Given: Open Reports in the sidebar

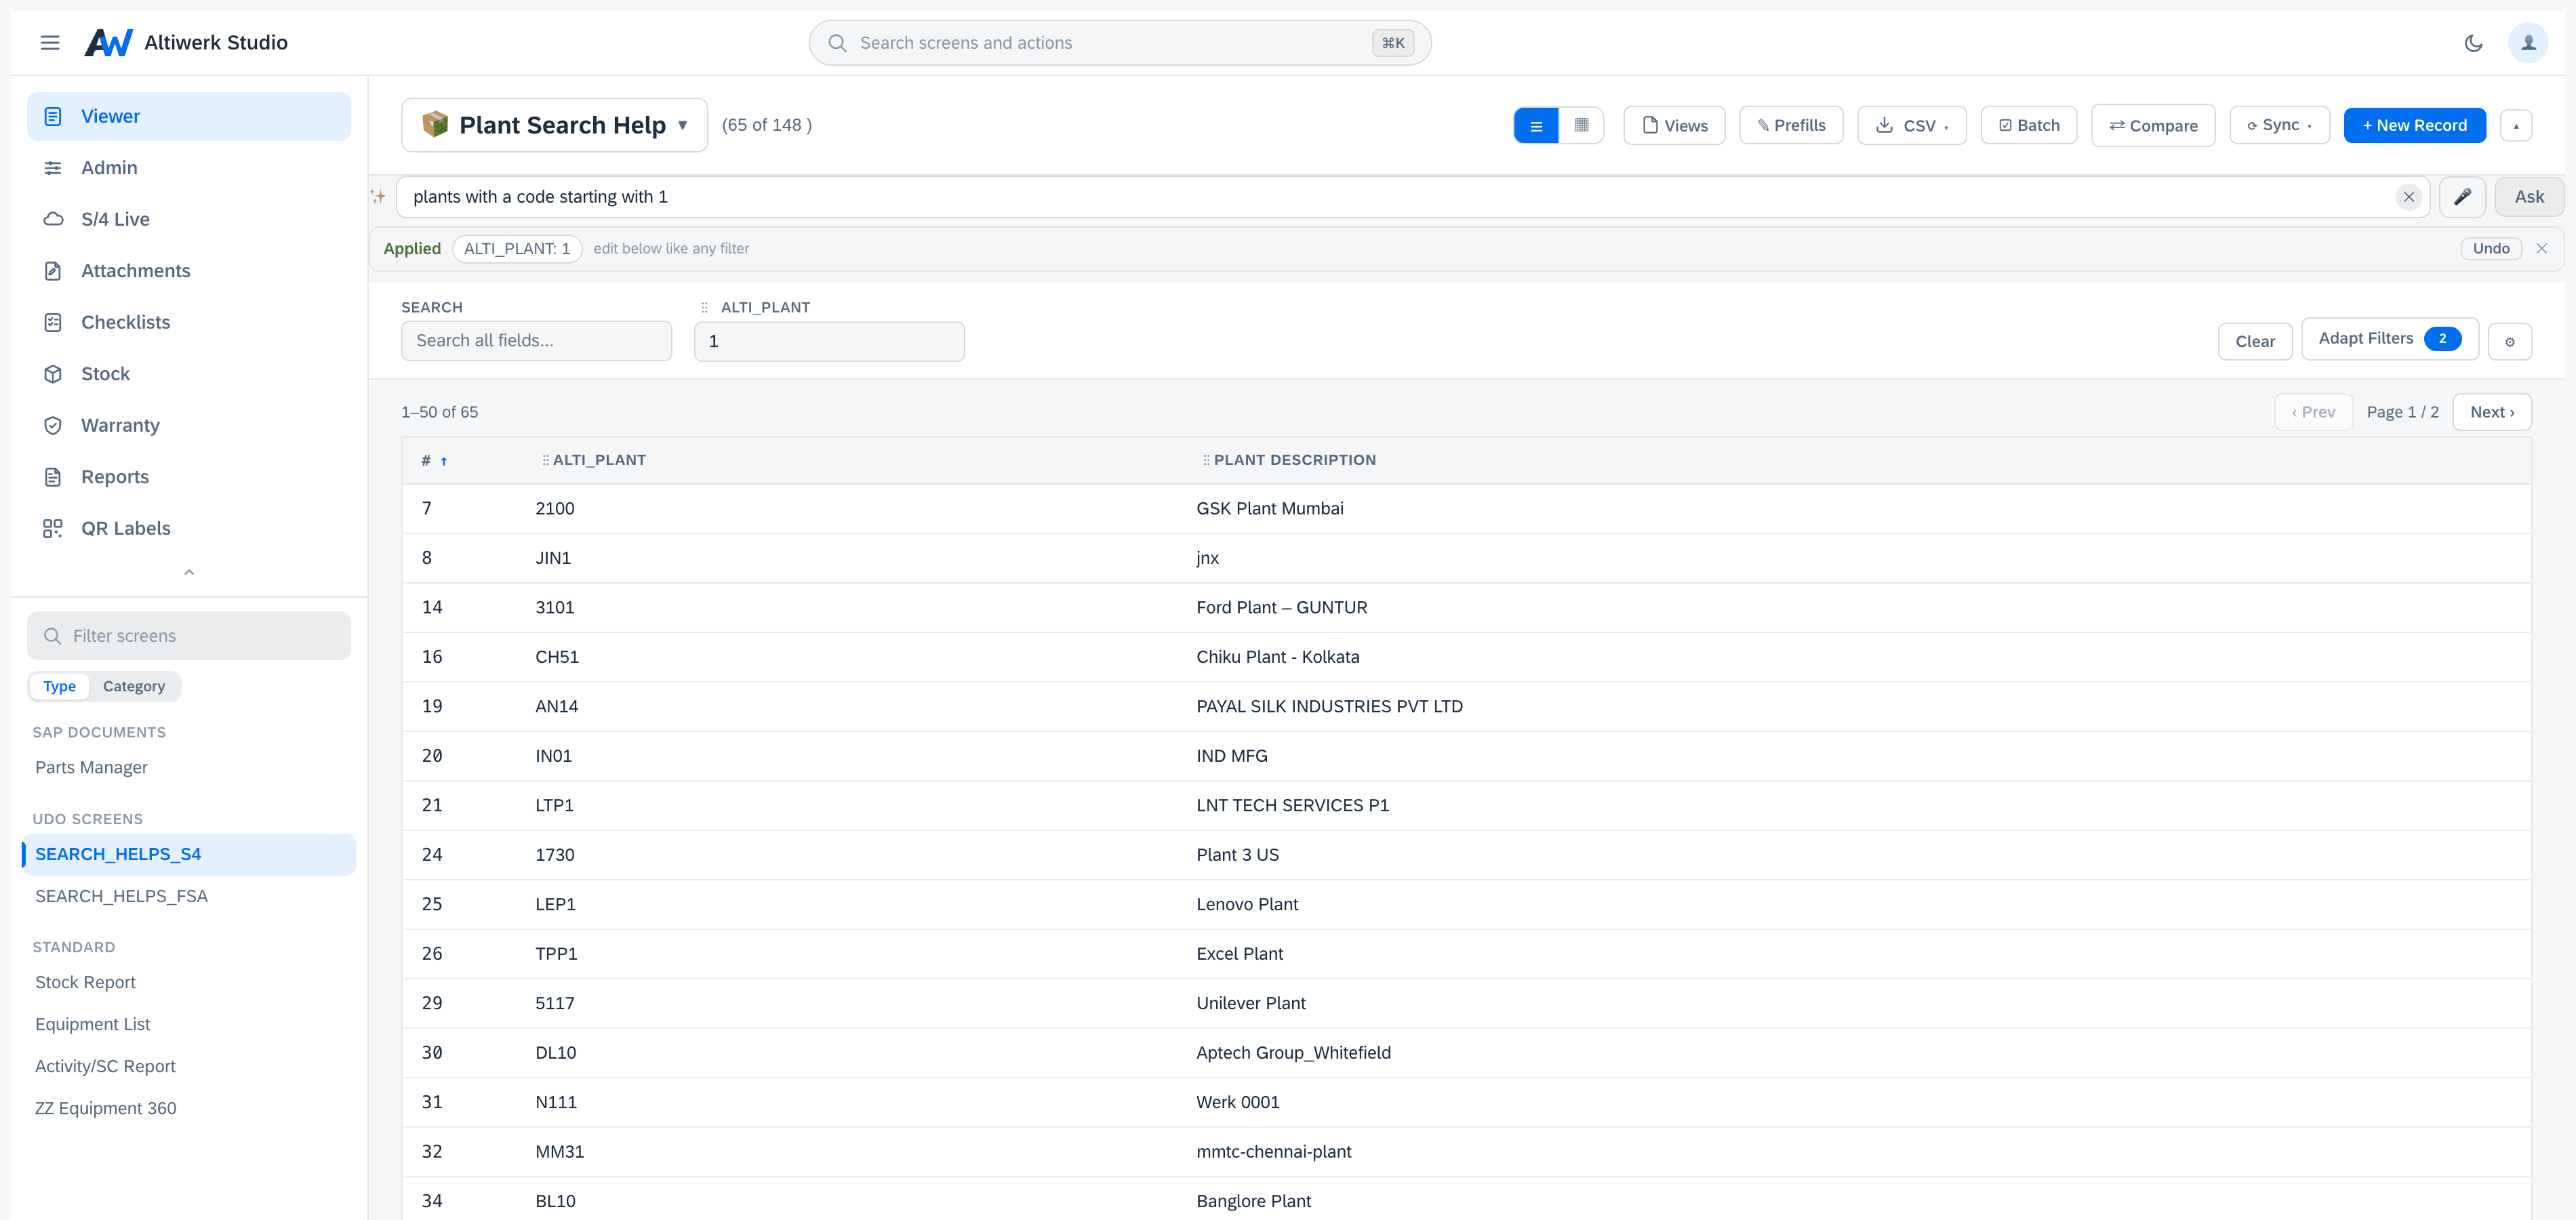Looking at the screenshot, I should pyautogui.click(x=189, y=477).
